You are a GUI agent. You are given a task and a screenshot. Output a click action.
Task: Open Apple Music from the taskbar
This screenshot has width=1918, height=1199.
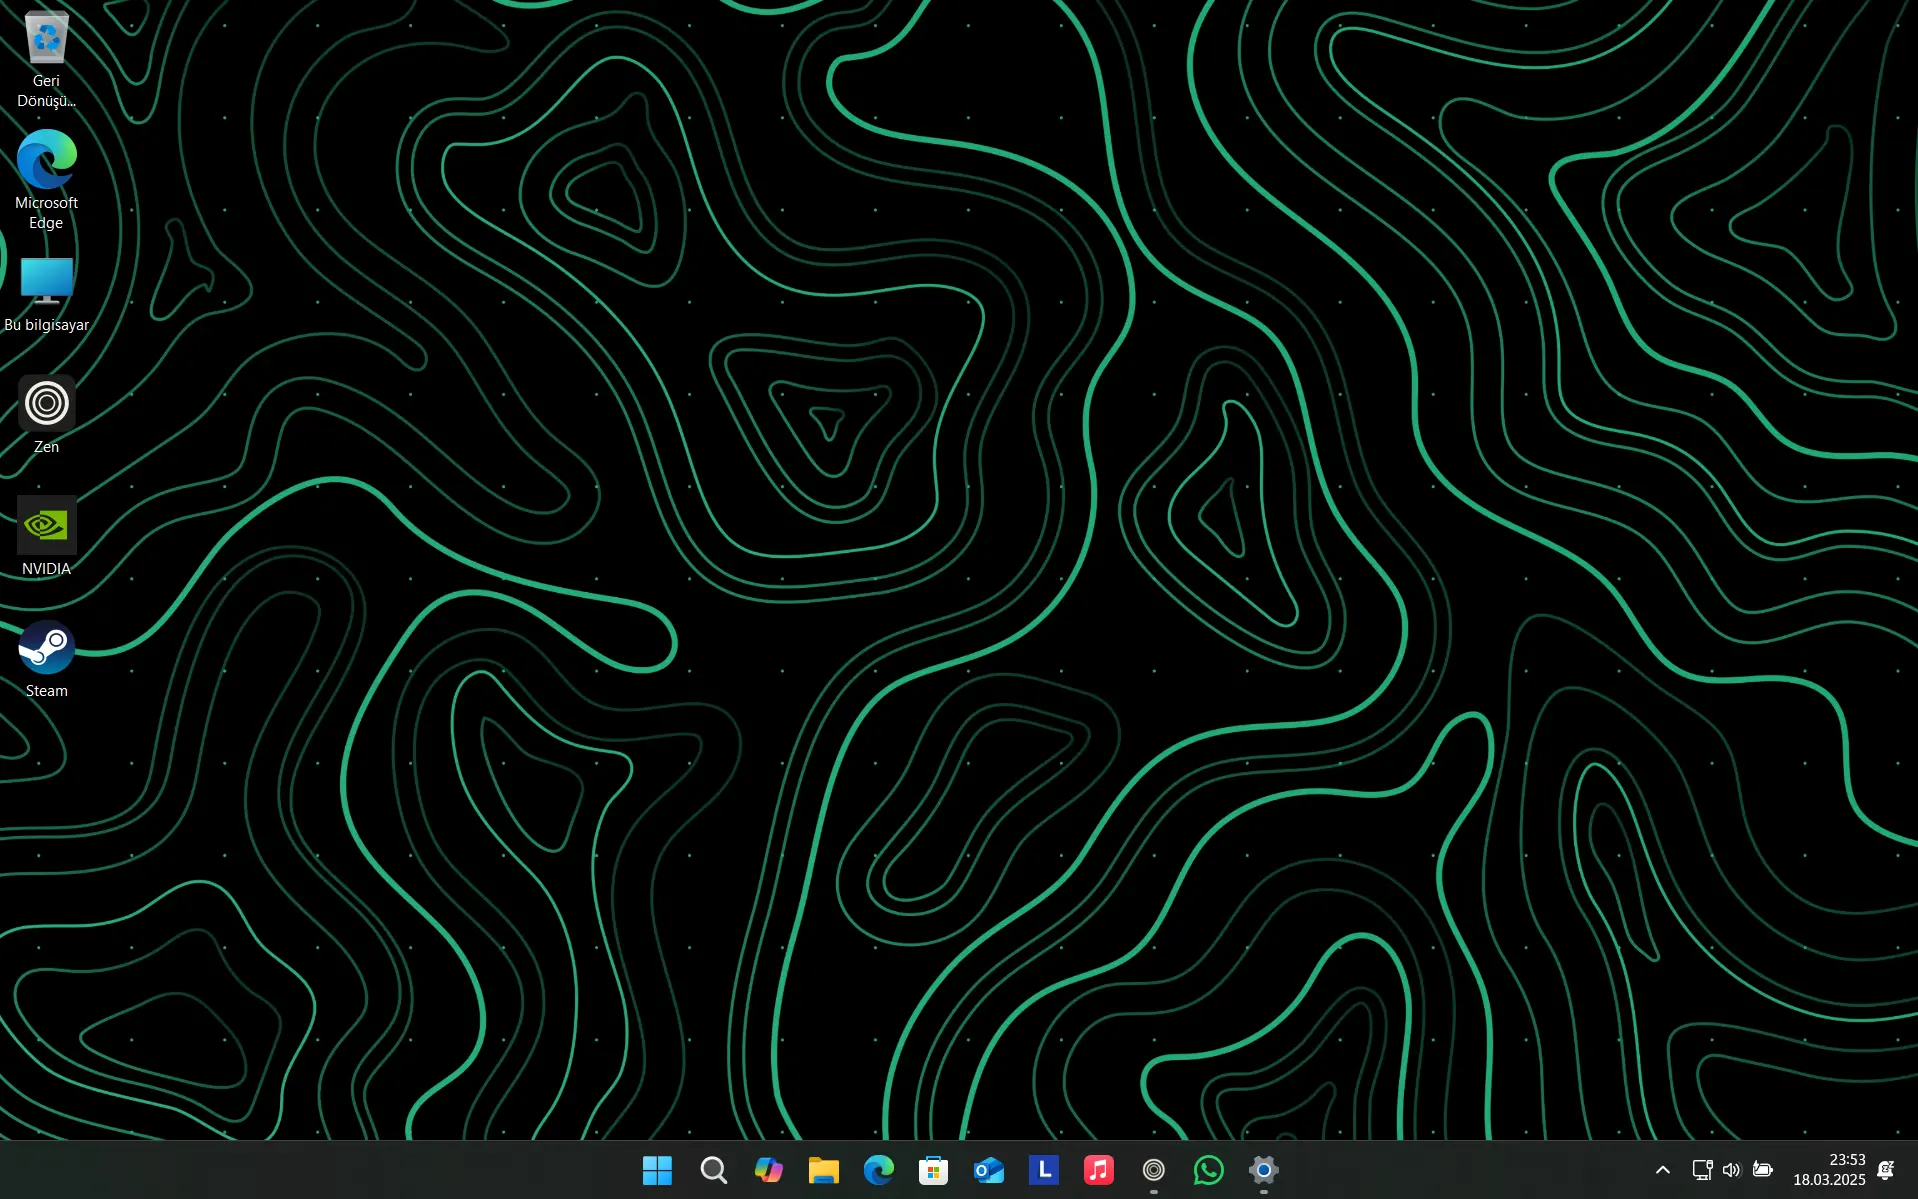[x=1098, y=1169]
